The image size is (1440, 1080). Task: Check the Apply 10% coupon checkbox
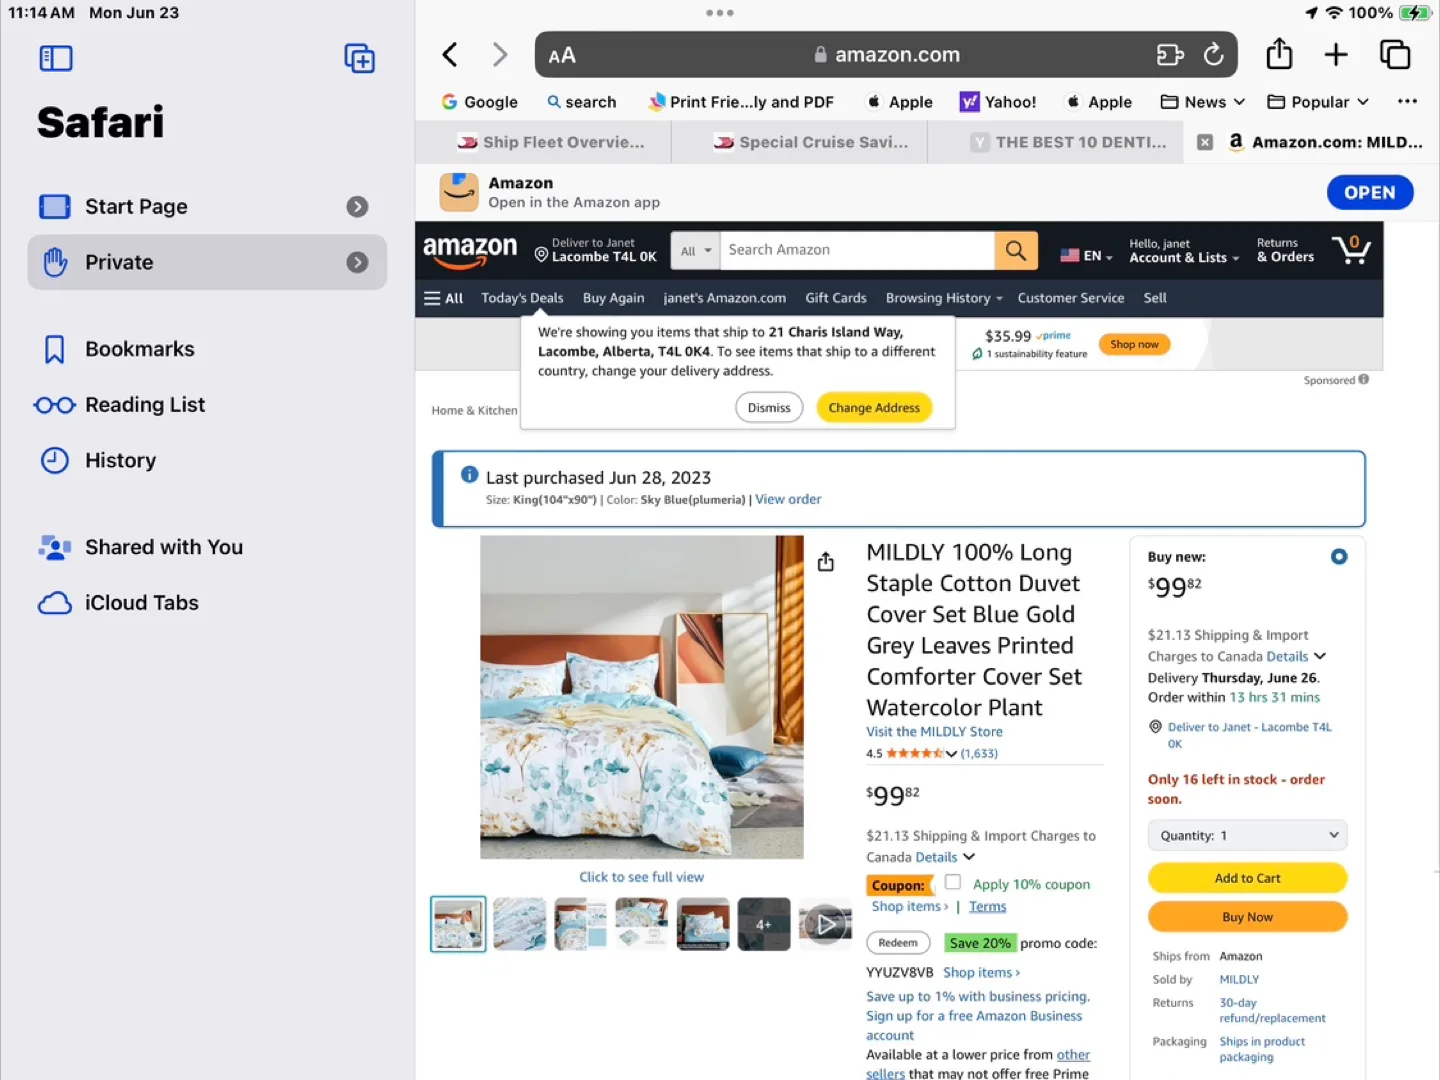click(x=953, y=882)
